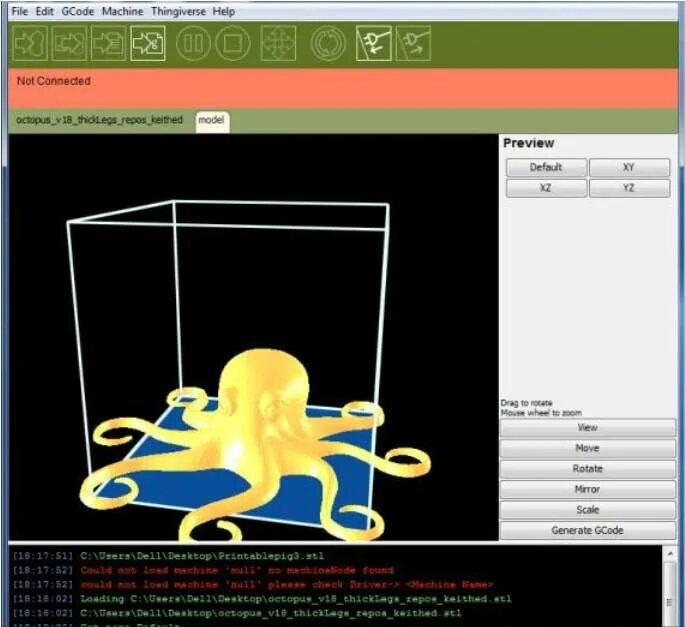Open the File menu
The height and width of the screenshot is (627, 685).
(20, 11)
